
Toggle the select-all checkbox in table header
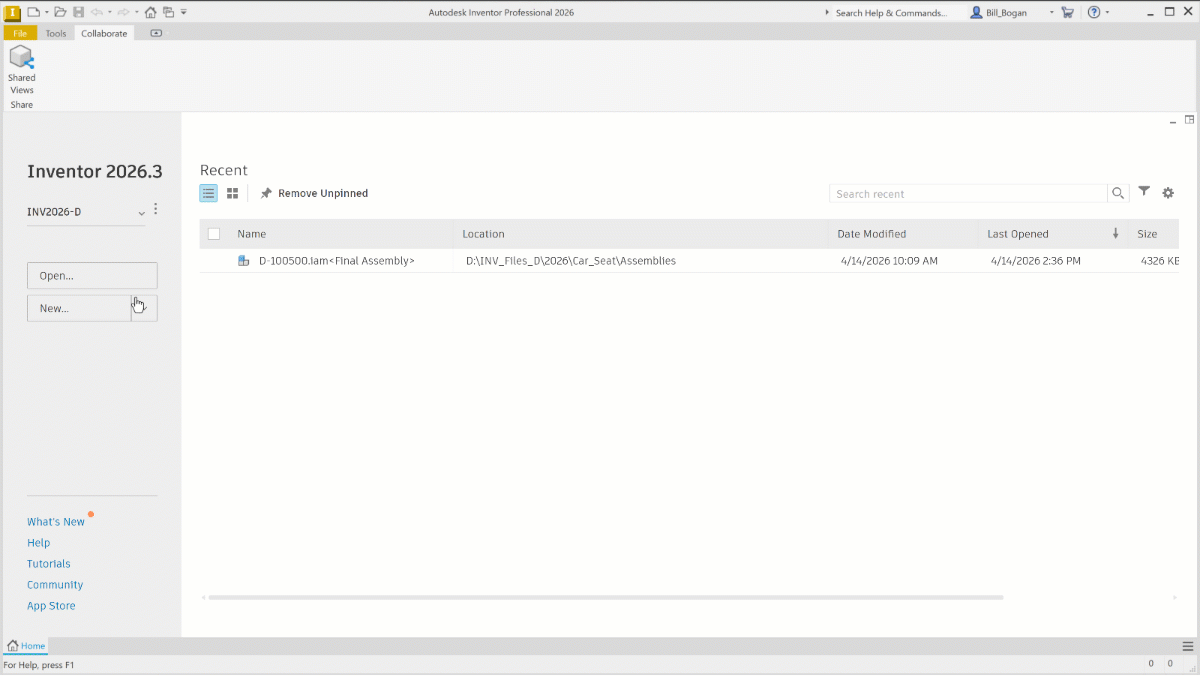[x=213, y=234]
